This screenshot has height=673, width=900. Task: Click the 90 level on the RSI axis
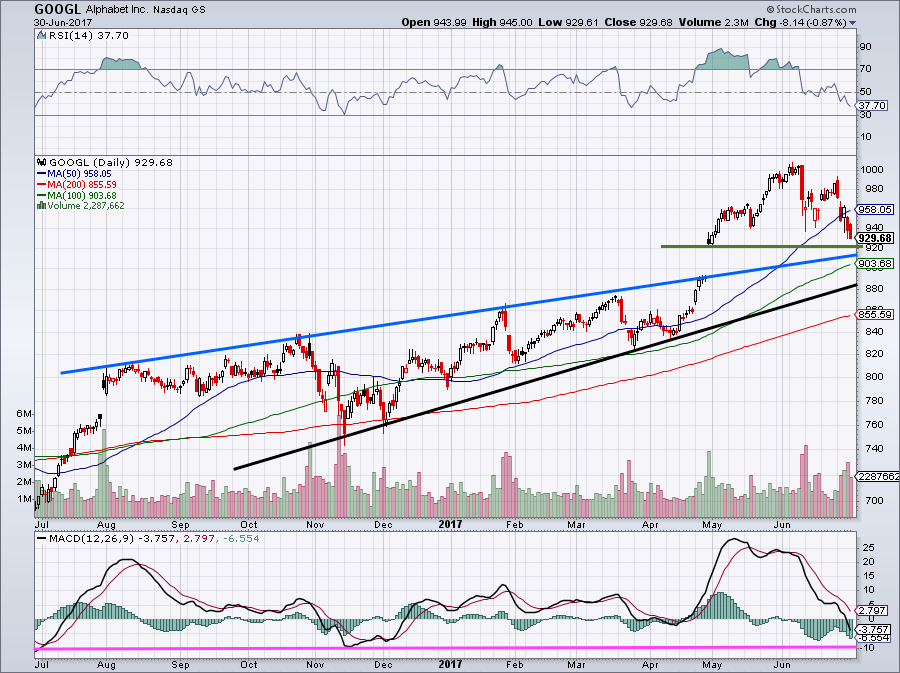(866, 46)
